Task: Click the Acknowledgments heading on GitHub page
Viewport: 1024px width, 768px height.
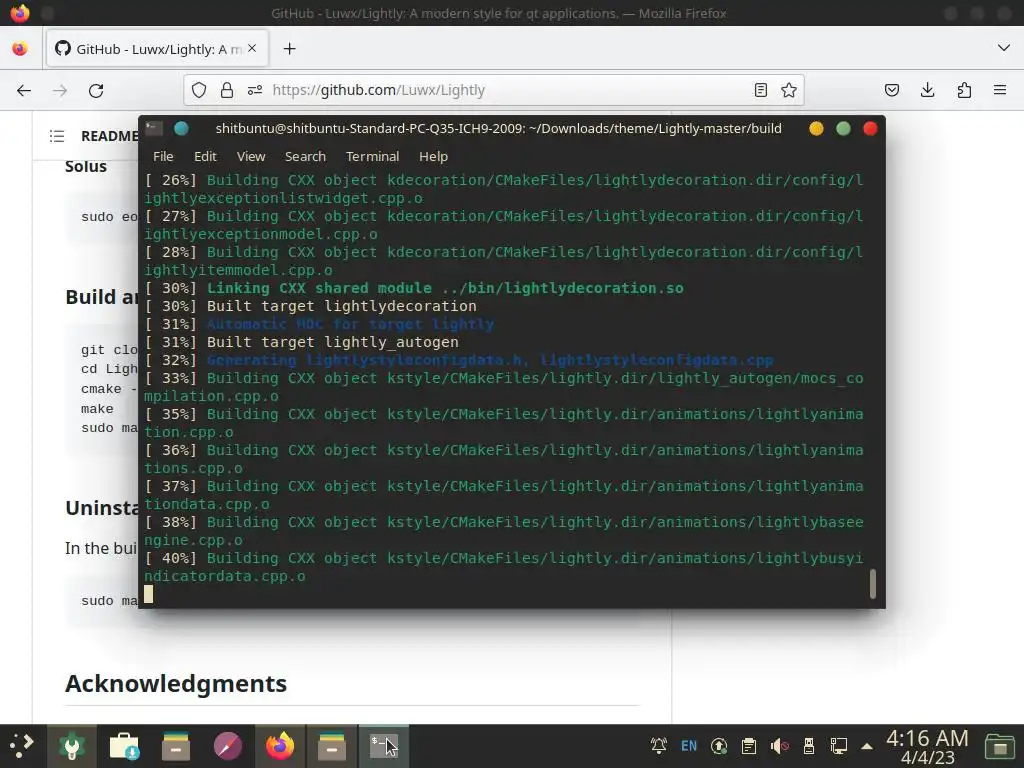Action: tap(176, 684)
